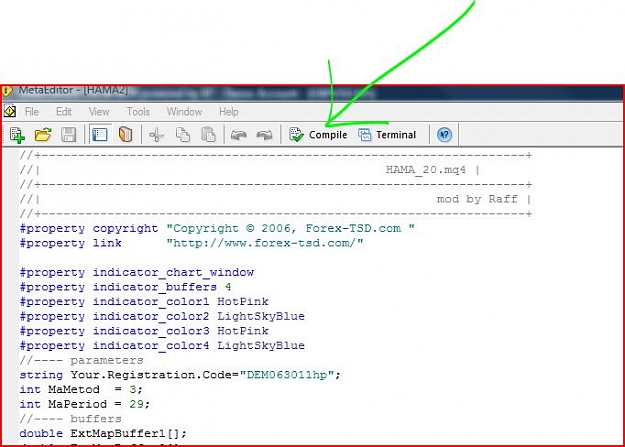
Task: Click HotPink on the indicator_color1 line
Action: (243, 302)
